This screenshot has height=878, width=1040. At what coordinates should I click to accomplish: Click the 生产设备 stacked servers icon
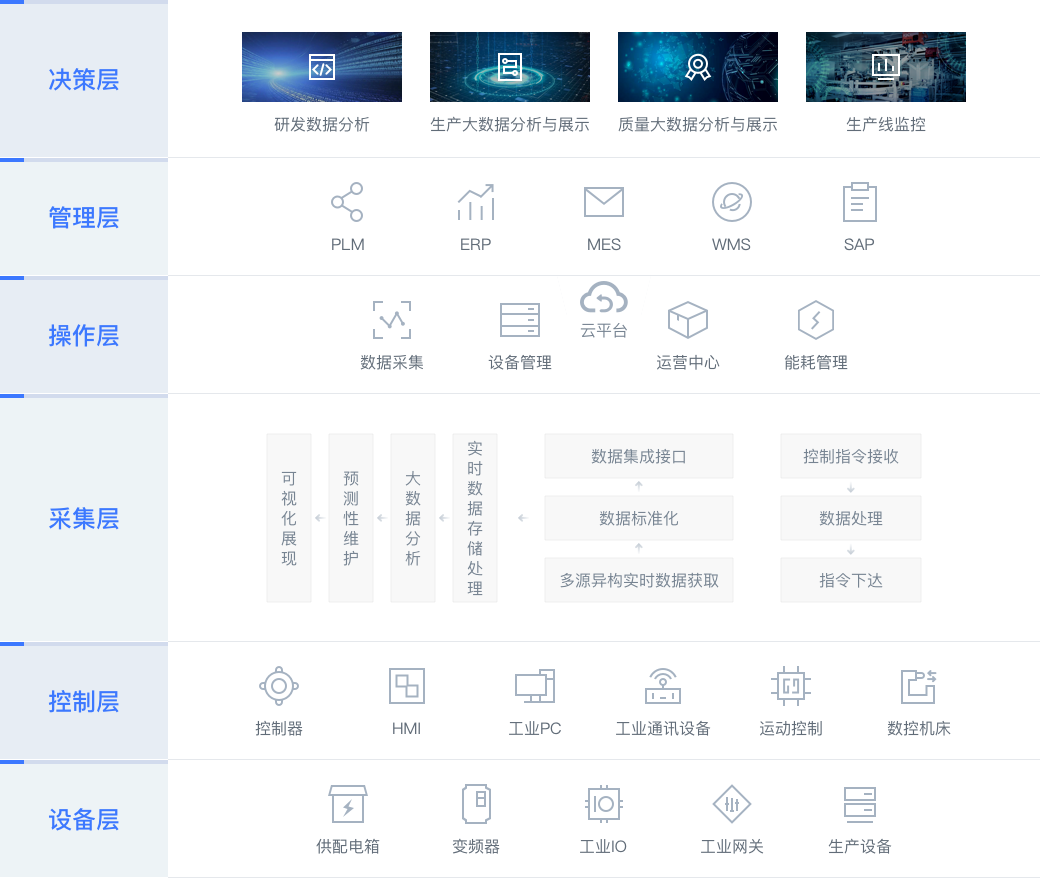click(x=860, y=804)
